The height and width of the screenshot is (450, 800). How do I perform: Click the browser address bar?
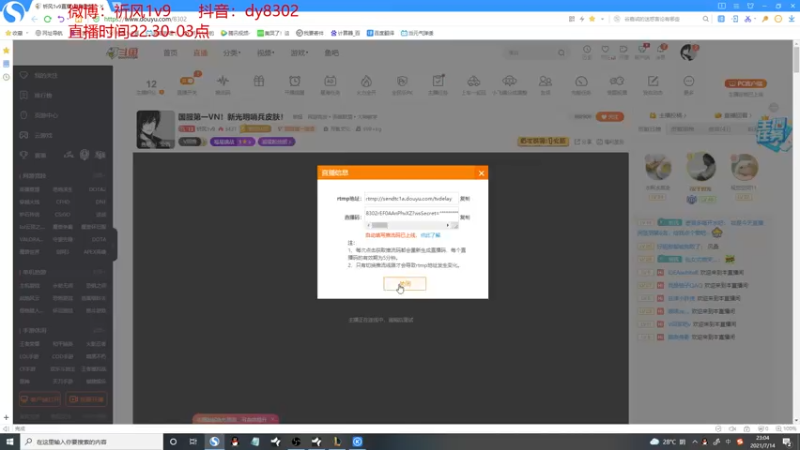(327, 19)
